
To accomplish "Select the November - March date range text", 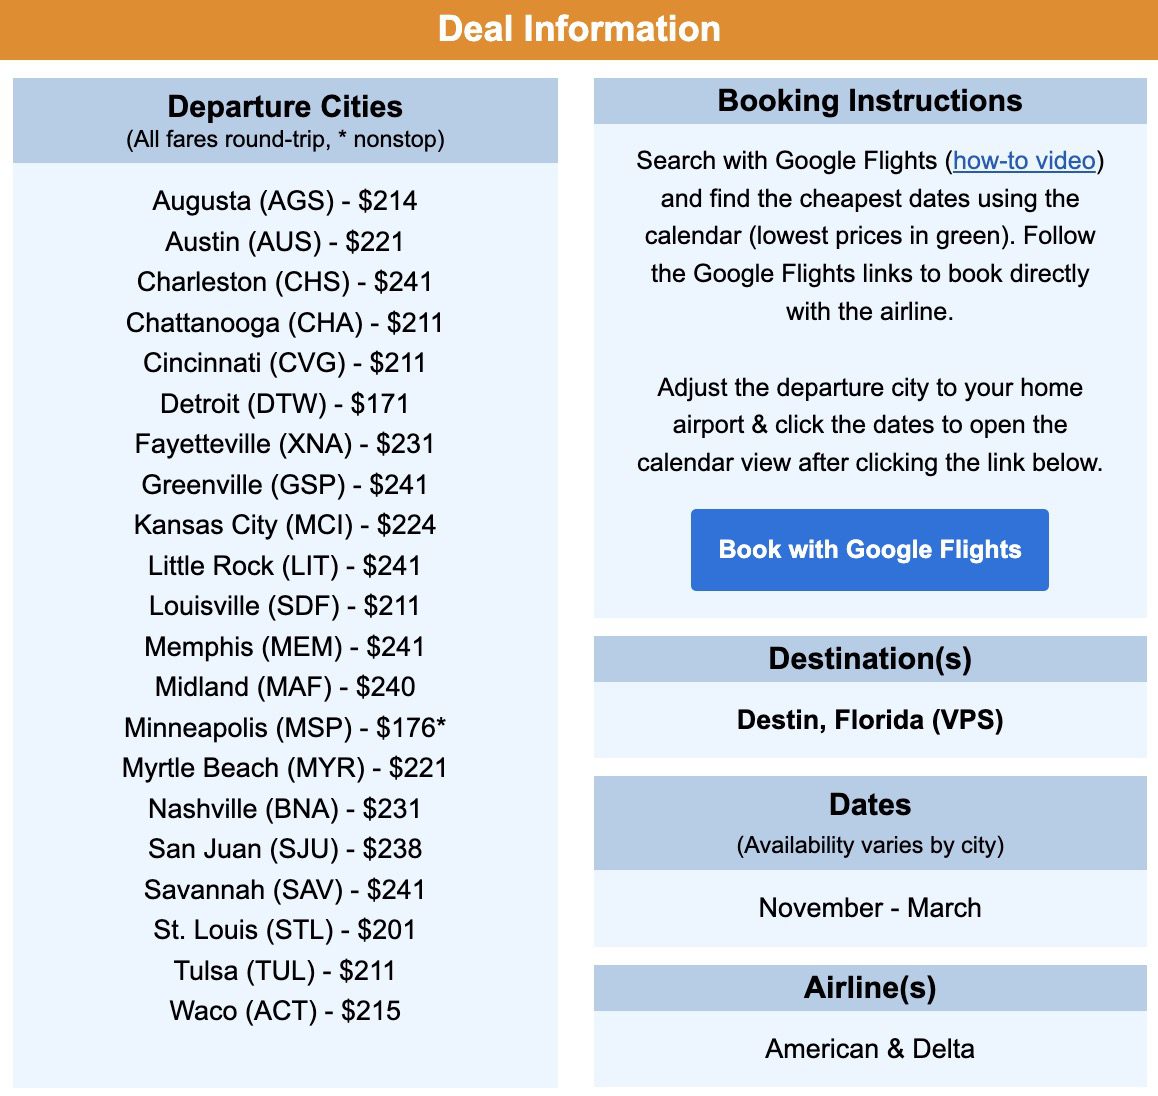I will tap(869, 908).
